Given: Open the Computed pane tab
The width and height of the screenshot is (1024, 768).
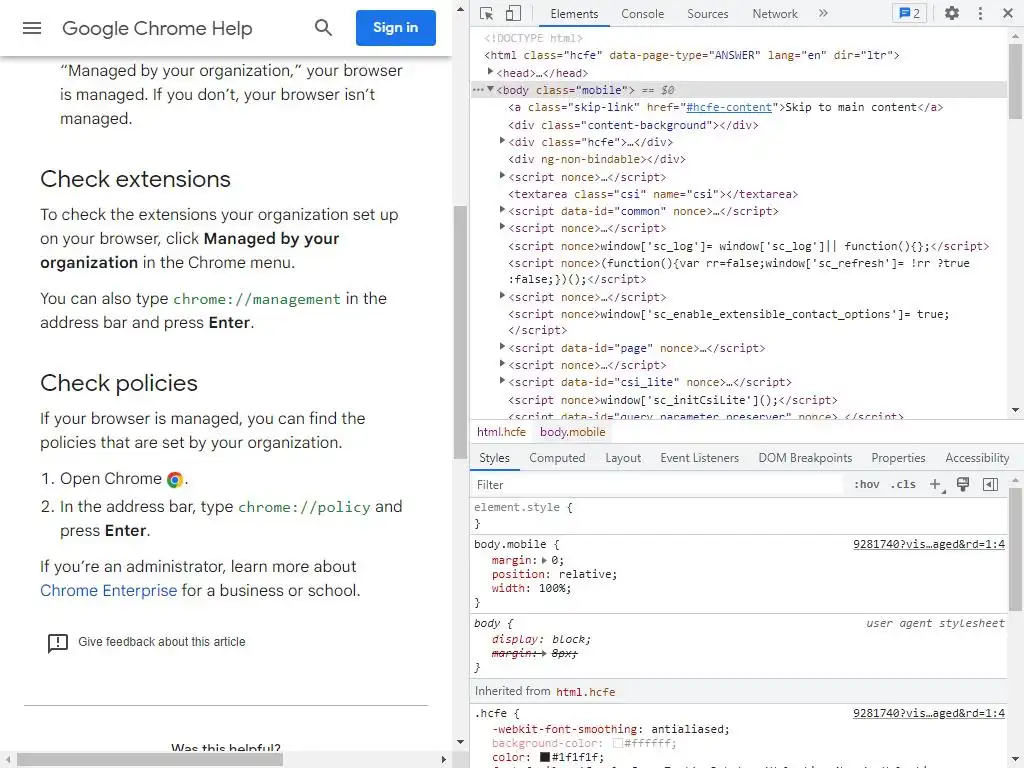Looking at the screenshot, I should [x=557, y=458].
